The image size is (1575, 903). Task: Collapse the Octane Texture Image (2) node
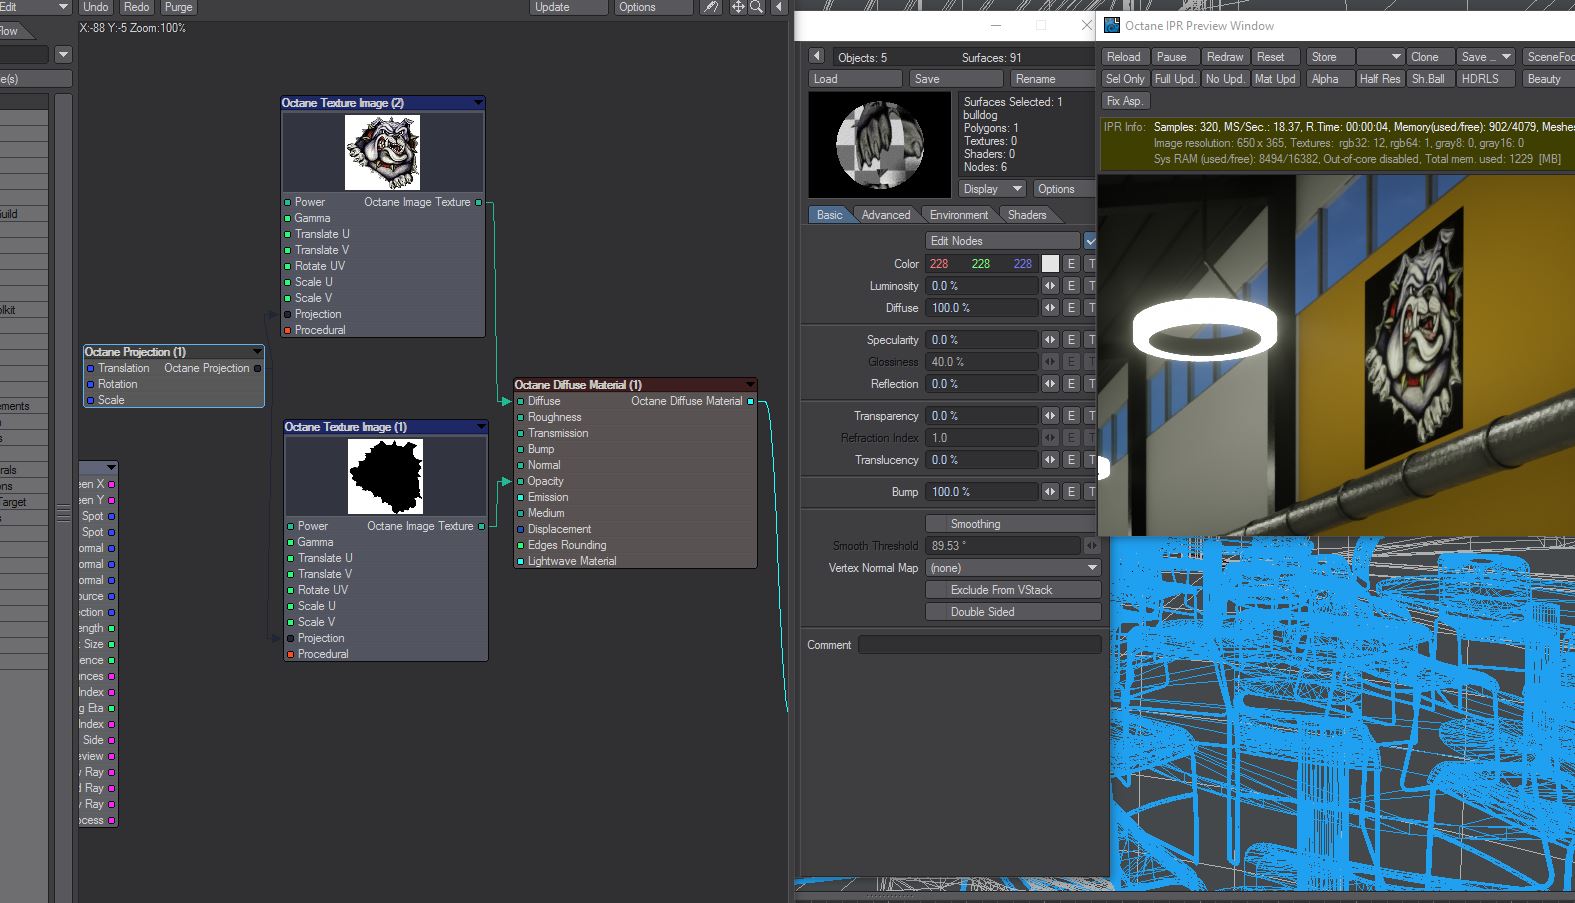pos(478,103)
